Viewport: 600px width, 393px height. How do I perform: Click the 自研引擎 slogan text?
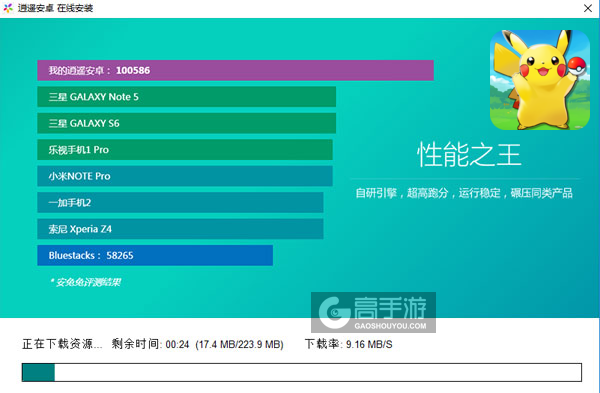click(464, 193)
